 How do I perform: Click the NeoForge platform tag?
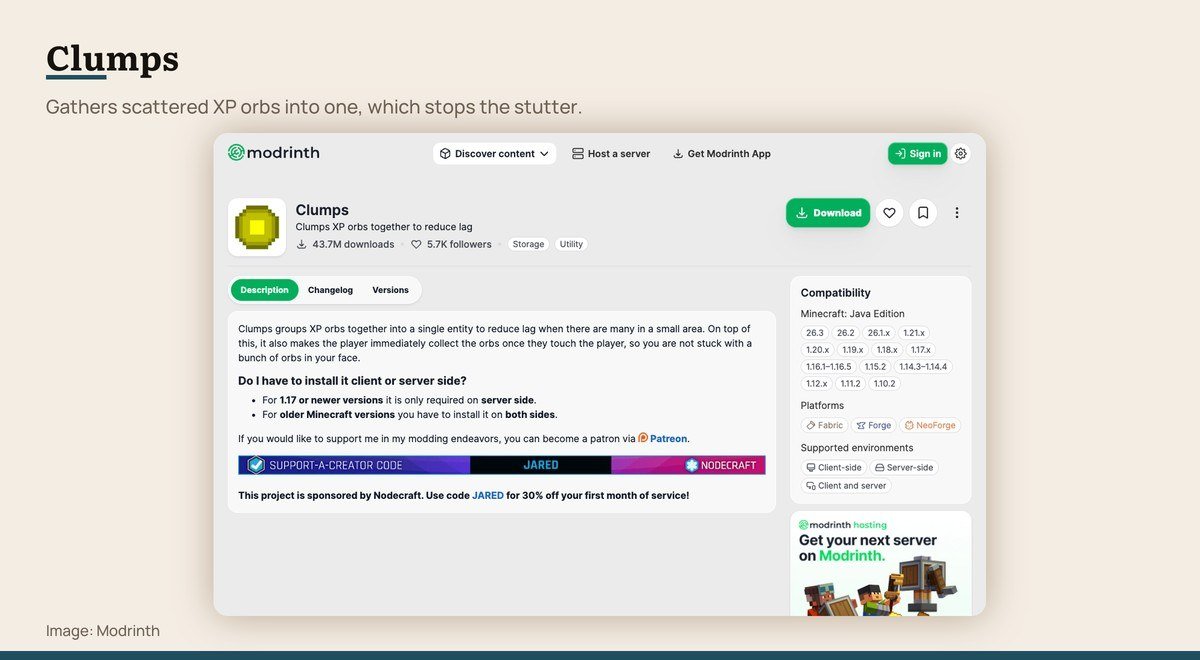[930, 425]
